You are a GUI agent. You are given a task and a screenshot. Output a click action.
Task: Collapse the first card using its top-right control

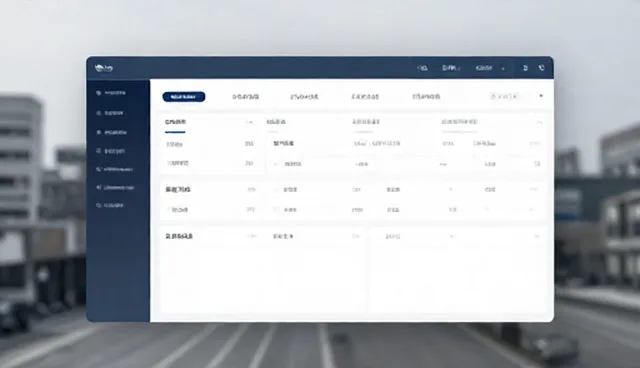[539, 122]
